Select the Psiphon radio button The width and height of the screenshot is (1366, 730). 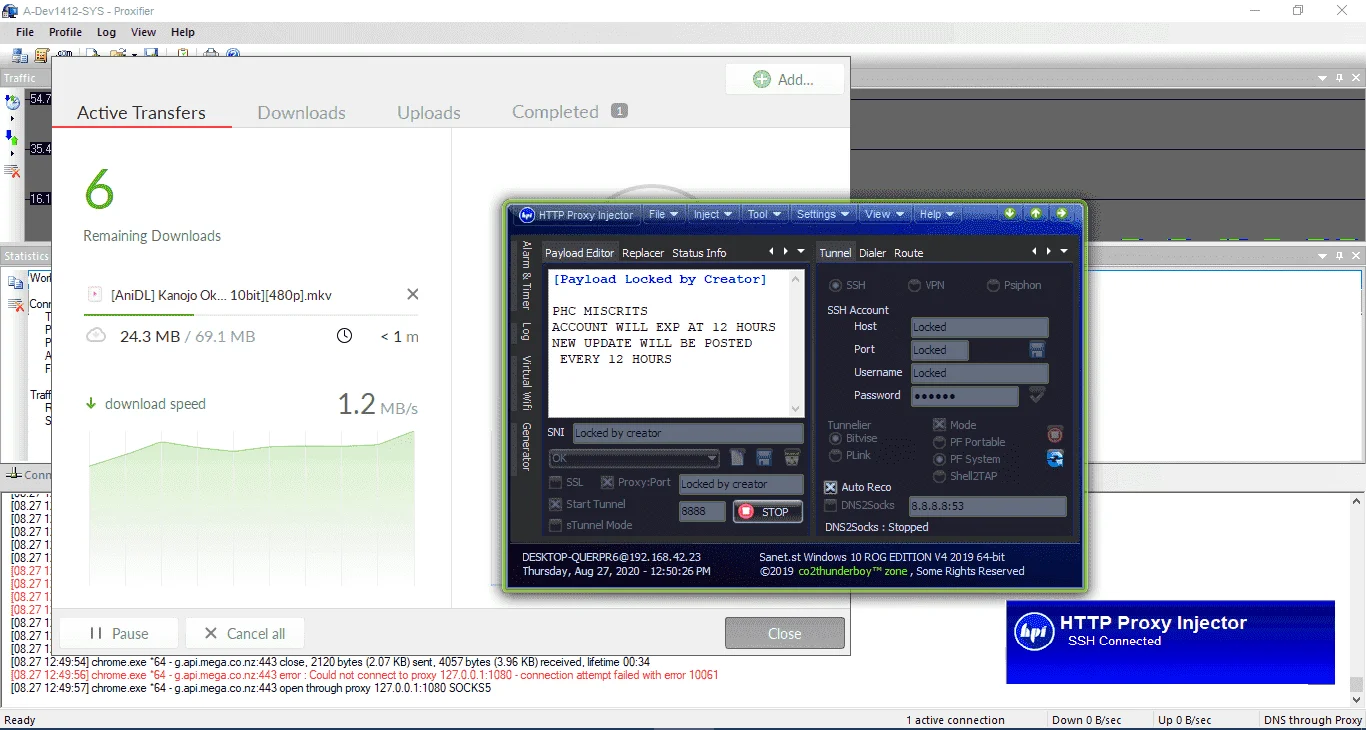[993, 285]
